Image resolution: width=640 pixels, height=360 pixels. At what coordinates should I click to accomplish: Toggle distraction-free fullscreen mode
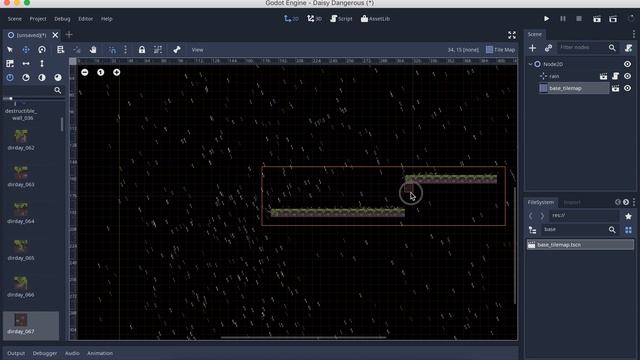pyautogui.click(x=512, y=35)
